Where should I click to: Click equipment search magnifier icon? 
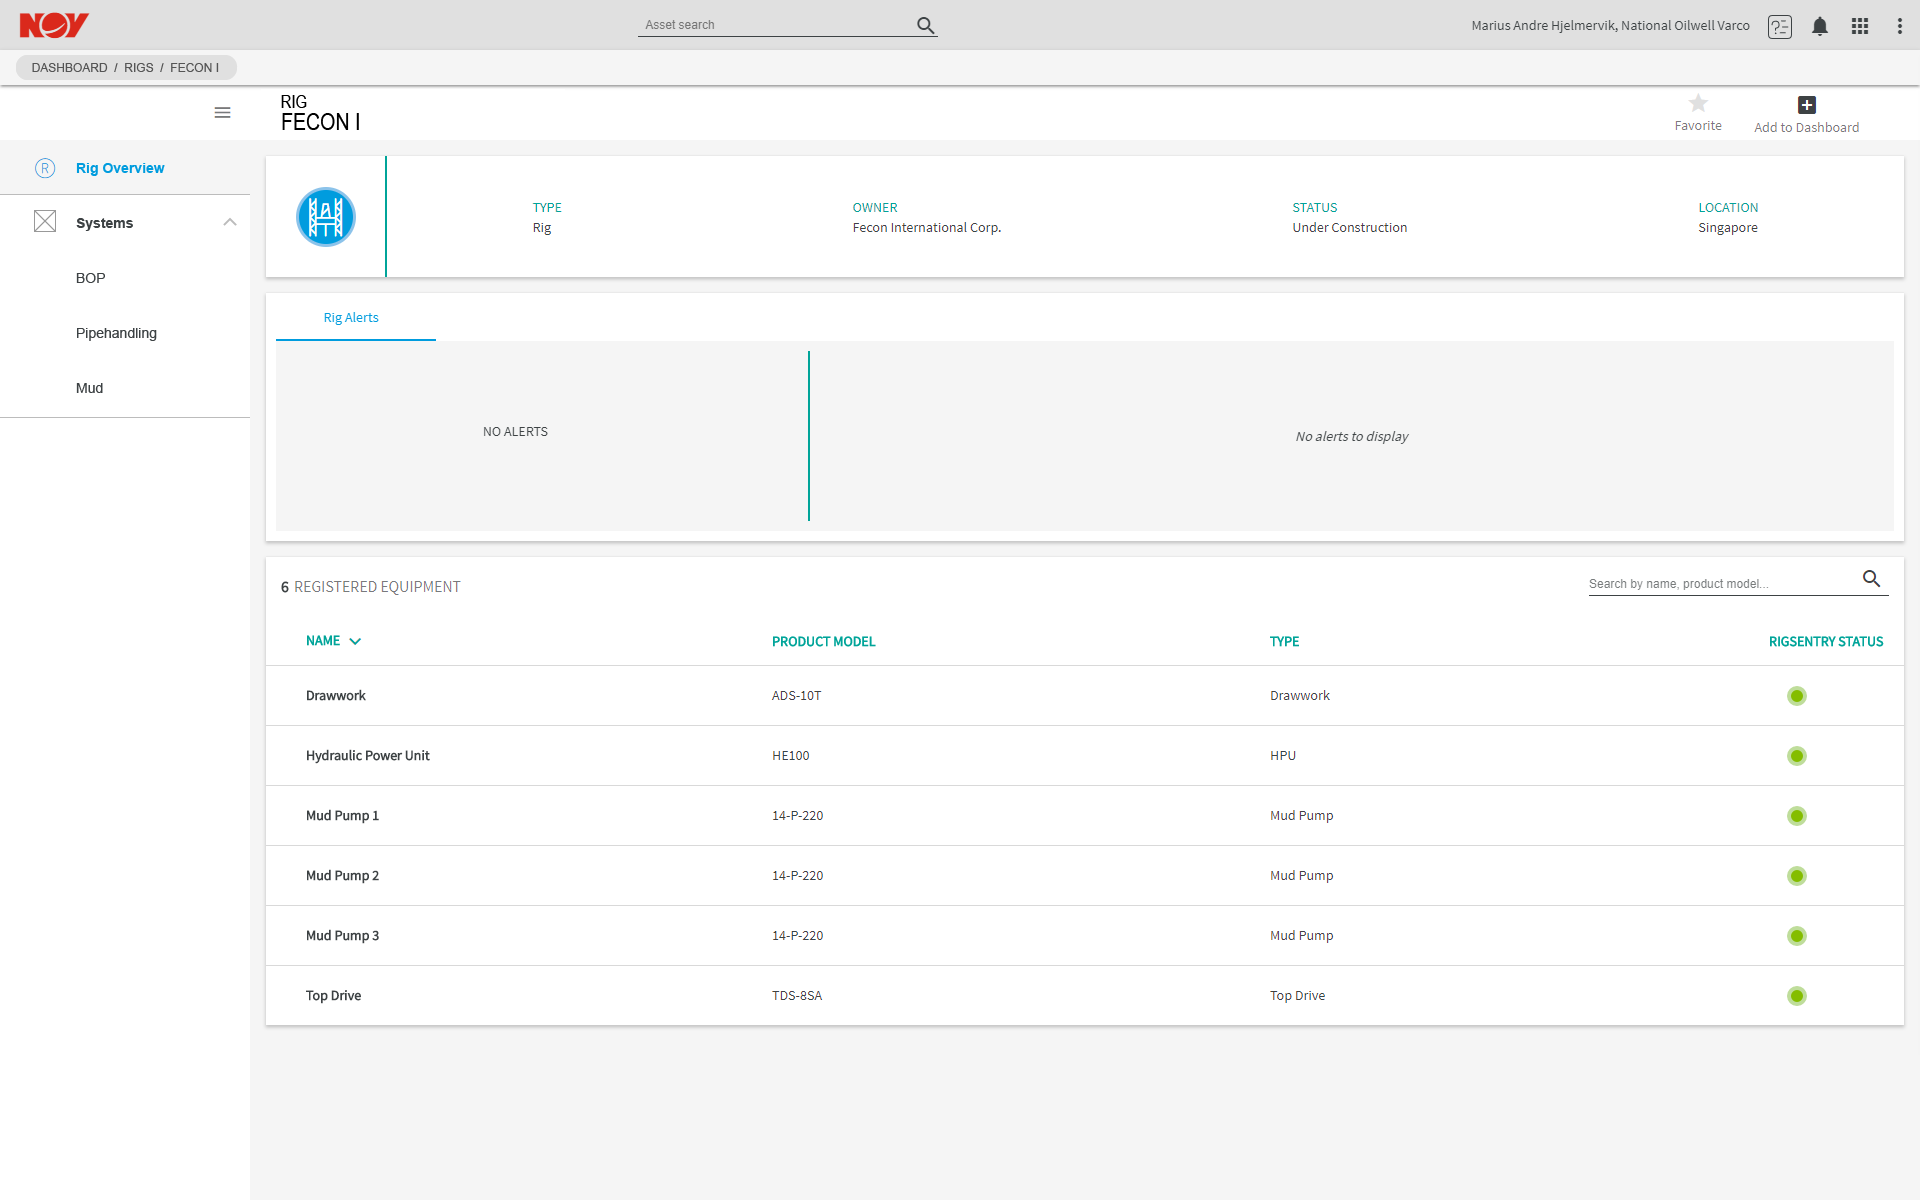tap(1872, 579)
